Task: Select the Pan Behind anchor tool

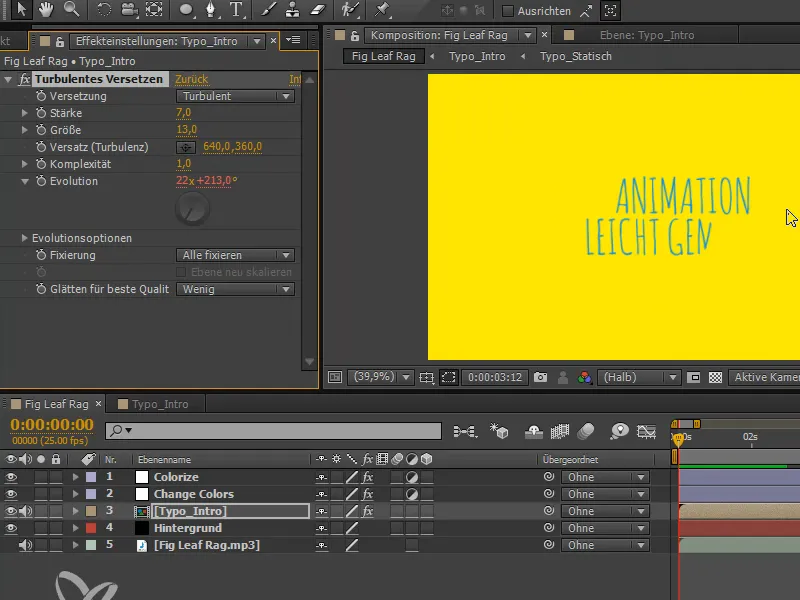Action: [154, 9]
